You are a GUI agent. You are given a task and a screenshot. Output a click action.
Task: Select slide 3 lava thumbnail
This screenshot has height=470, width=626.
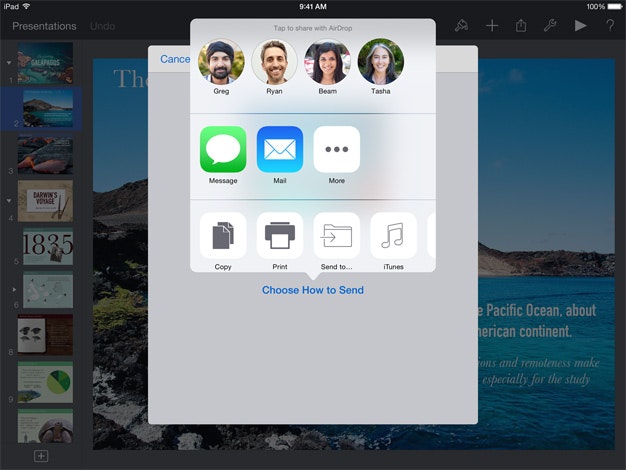pyautogui.click(x=45, y=154)
